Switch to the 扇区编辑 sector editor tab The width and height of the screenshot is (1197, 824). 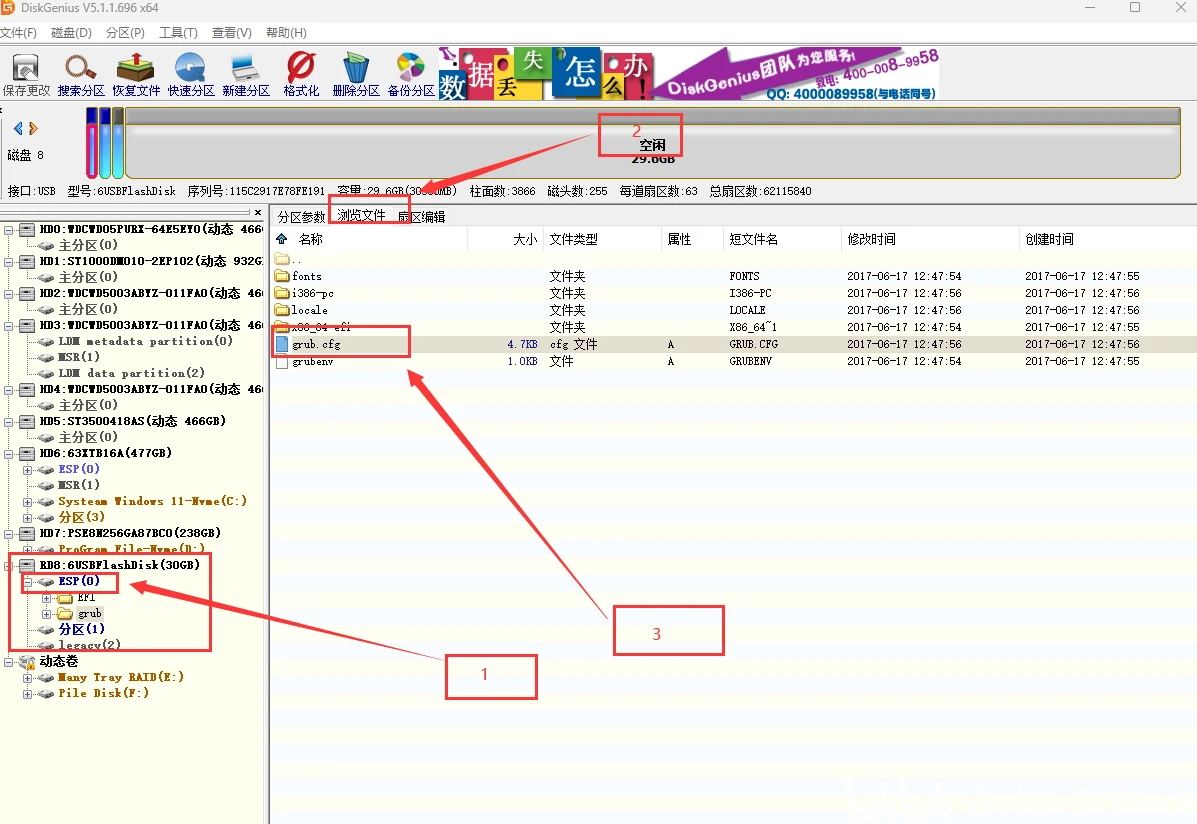(x=421, y=217)
